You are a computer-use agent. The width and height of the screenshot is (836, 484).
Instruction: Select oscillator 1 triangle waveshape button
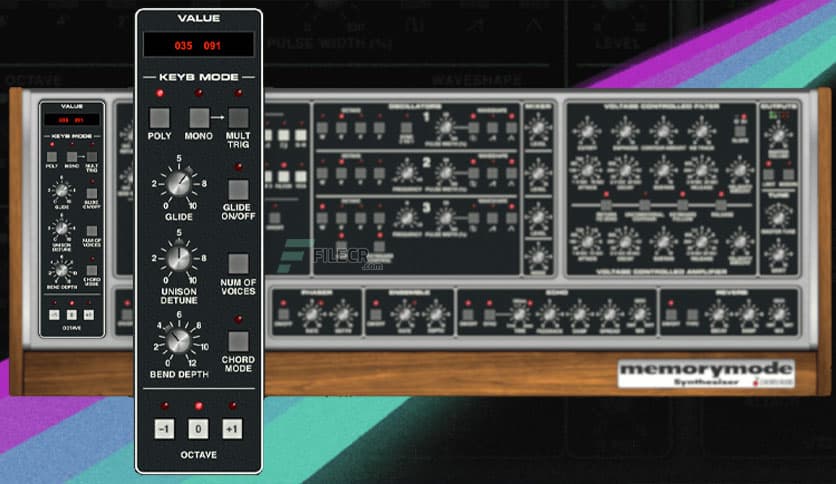click(x=511, y=128)
